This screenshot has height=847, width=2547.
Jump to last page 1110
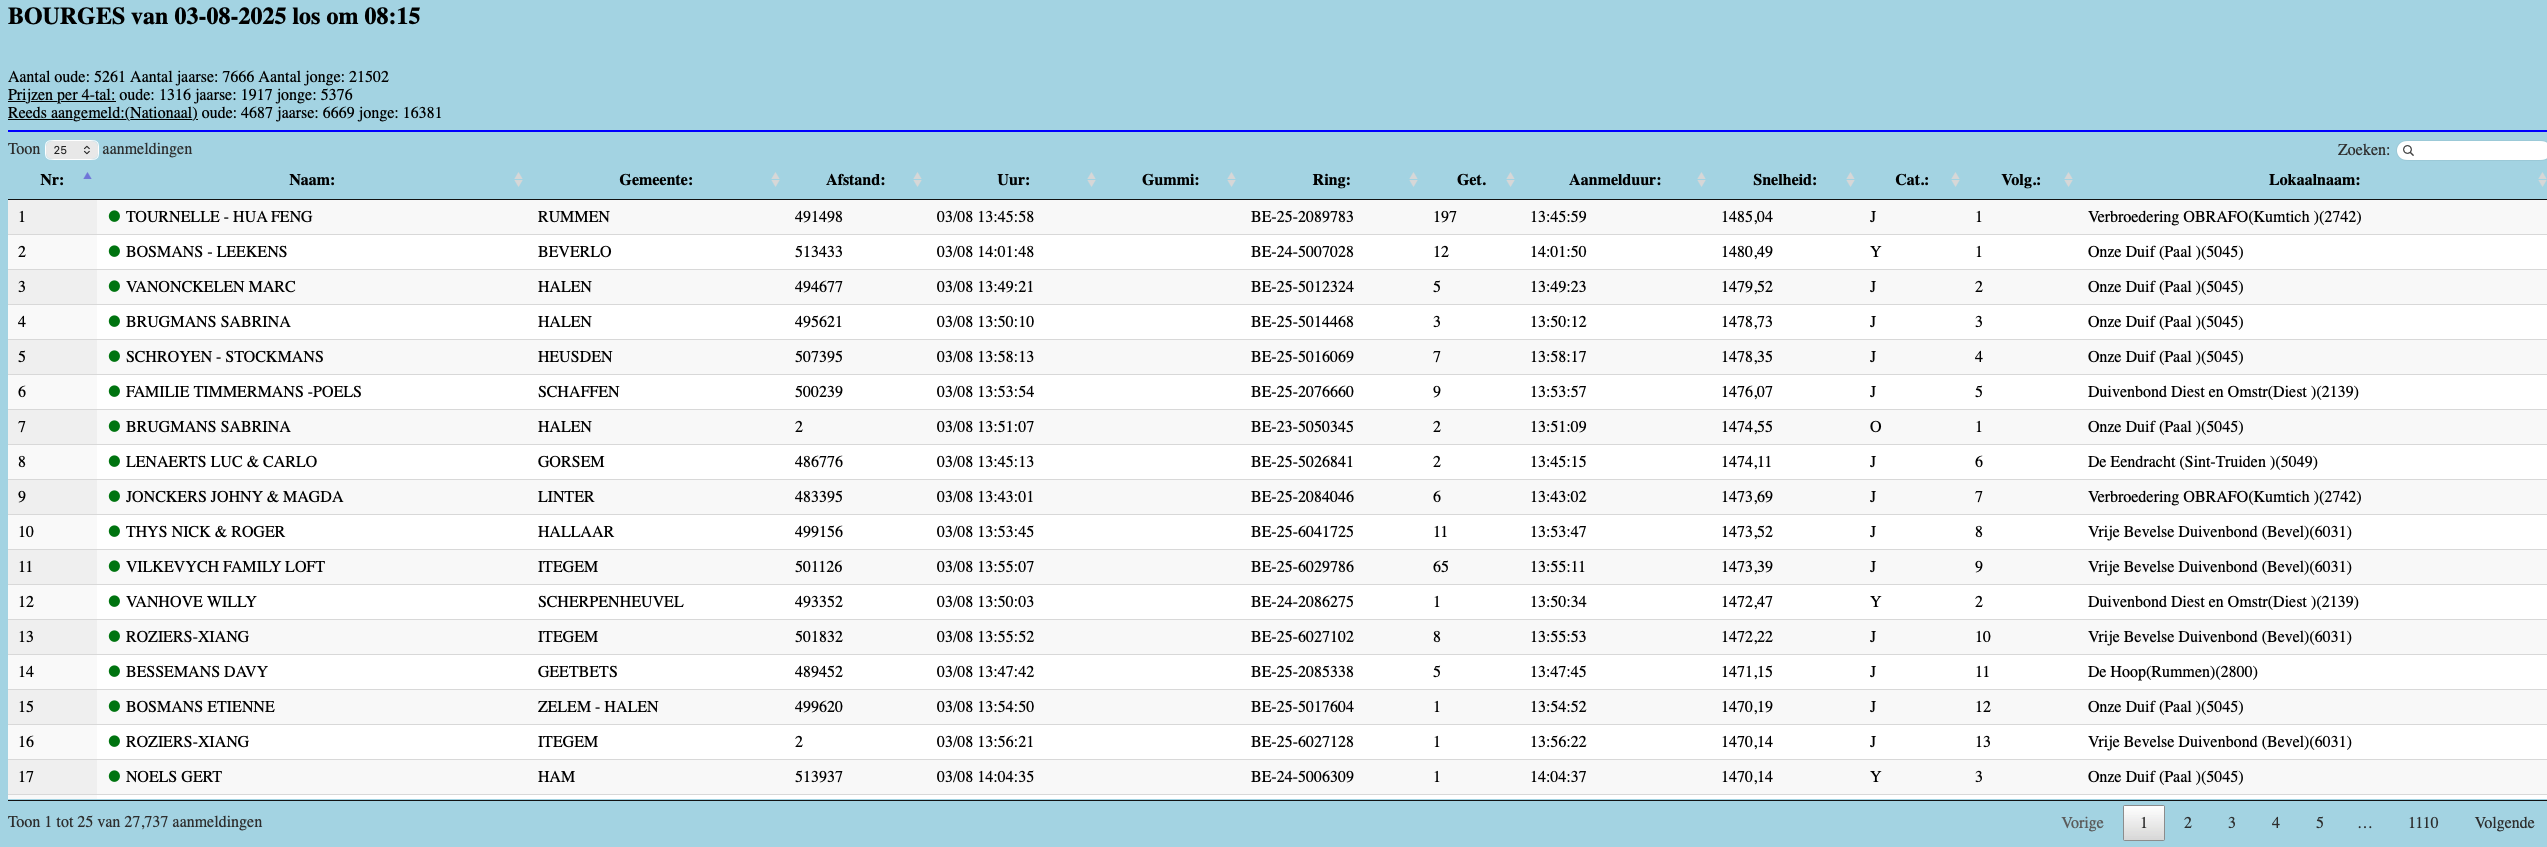click(x=2422, y=823)
